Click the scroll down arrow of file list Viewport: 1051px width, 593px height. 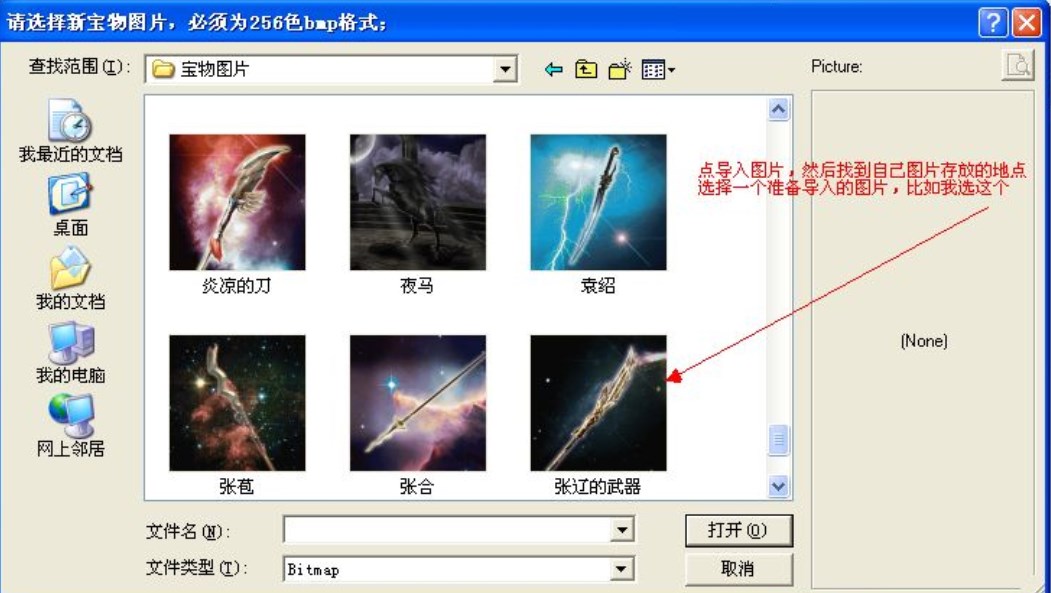pyautogui.click(x=778, y=485)
